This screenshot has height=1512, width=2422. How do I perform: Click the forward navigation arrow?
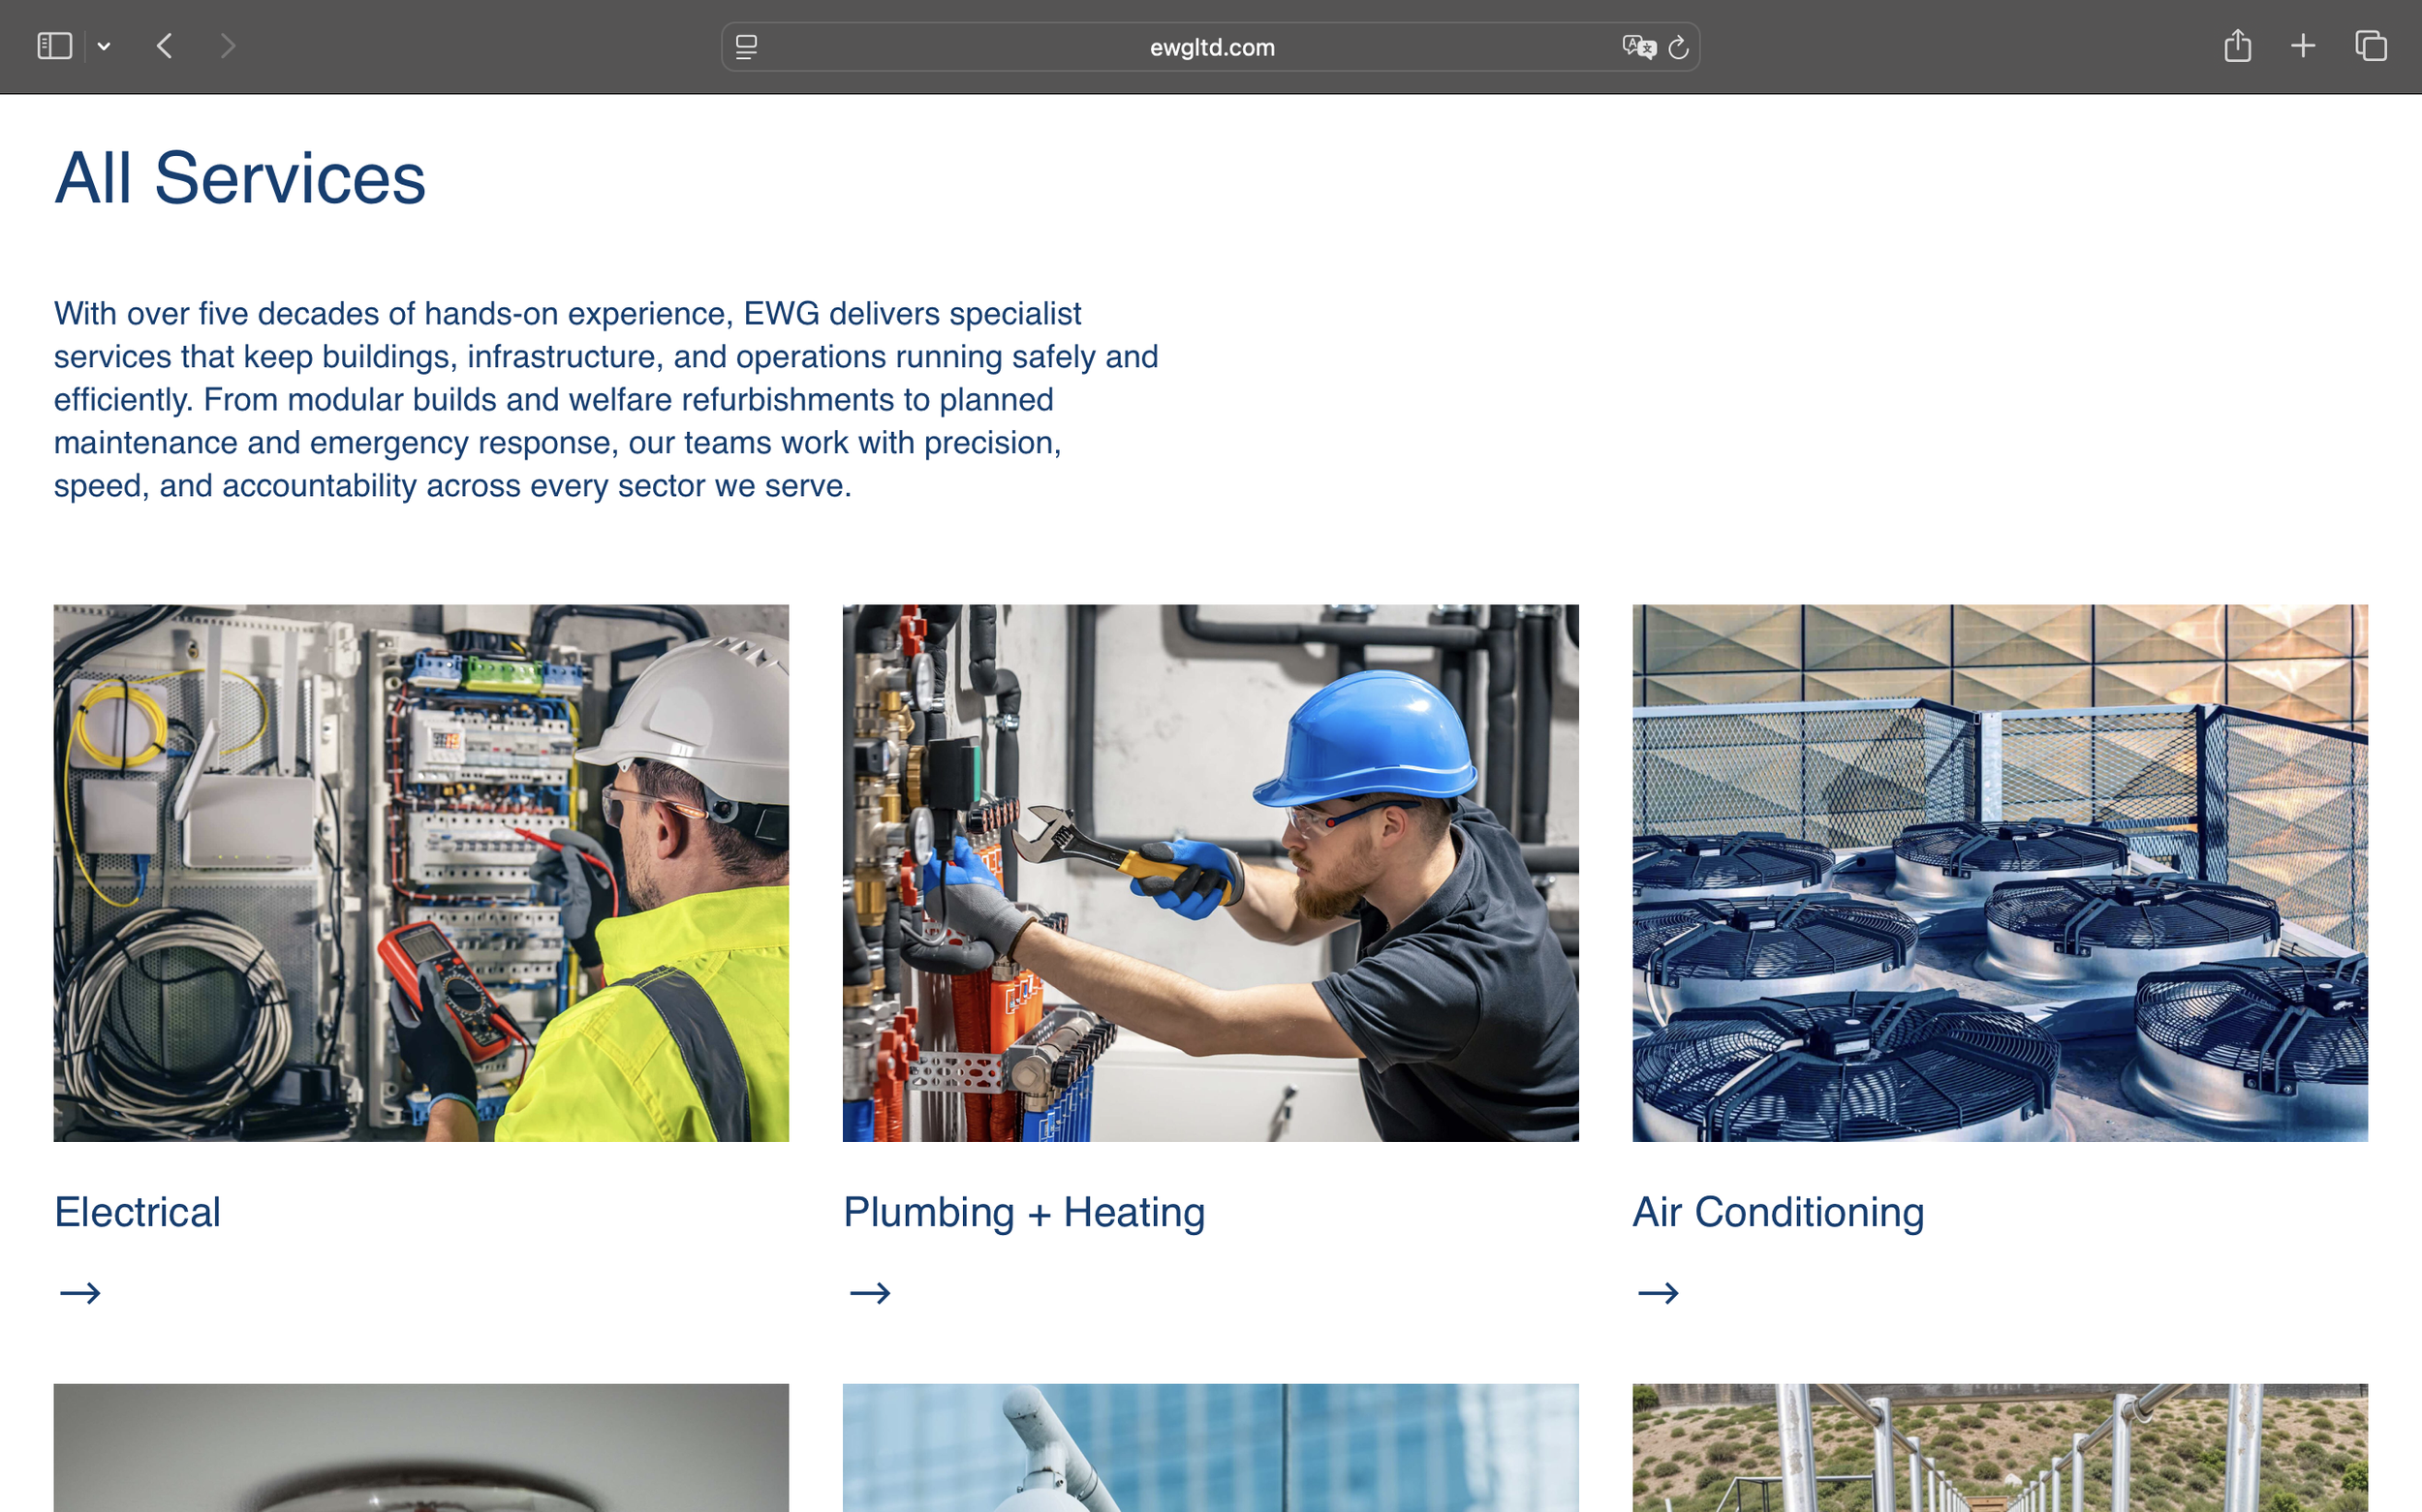click(x=227, y=46)
